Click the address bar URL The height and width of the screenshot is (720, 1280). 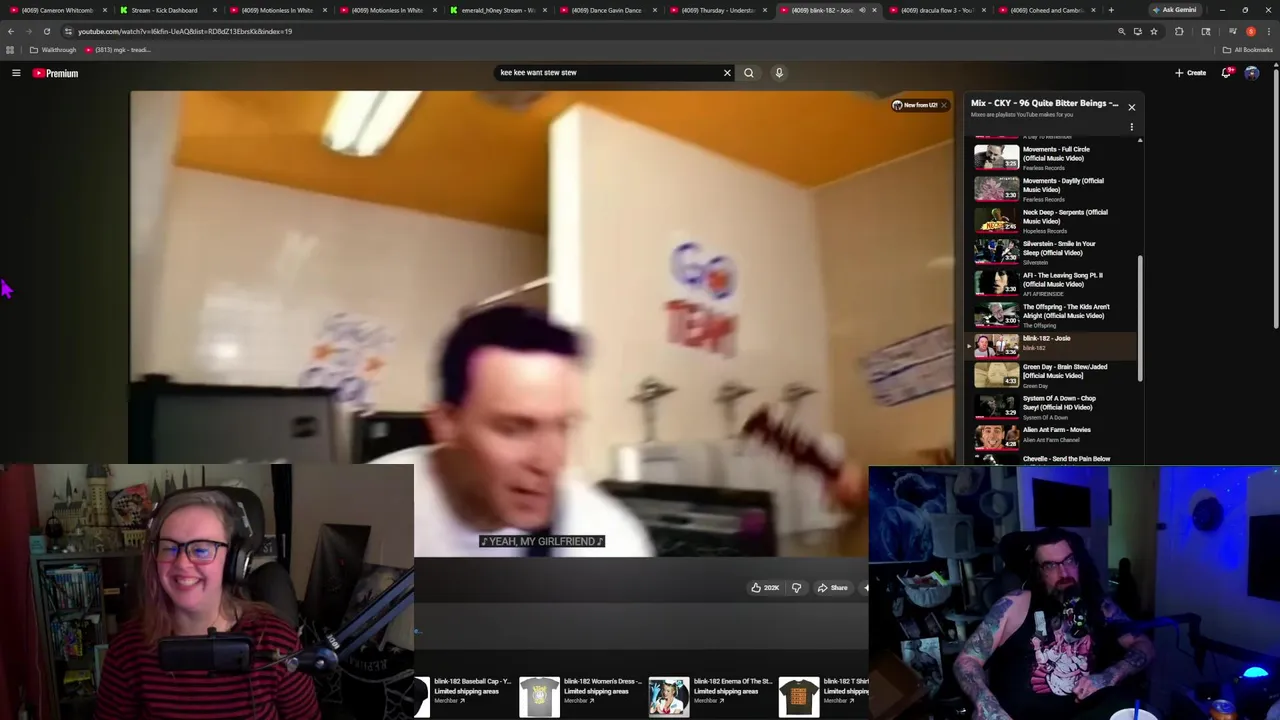coord(185,31)
